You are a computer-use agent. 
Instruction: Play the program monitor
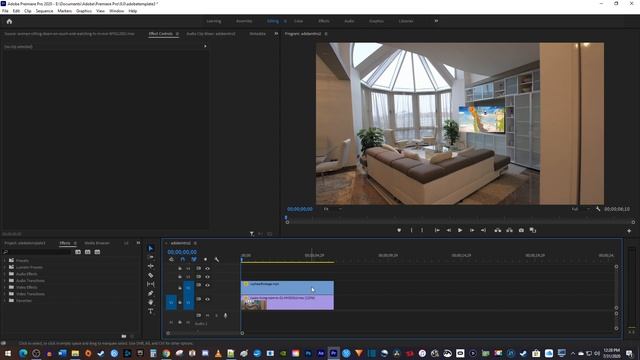point(460,230)
